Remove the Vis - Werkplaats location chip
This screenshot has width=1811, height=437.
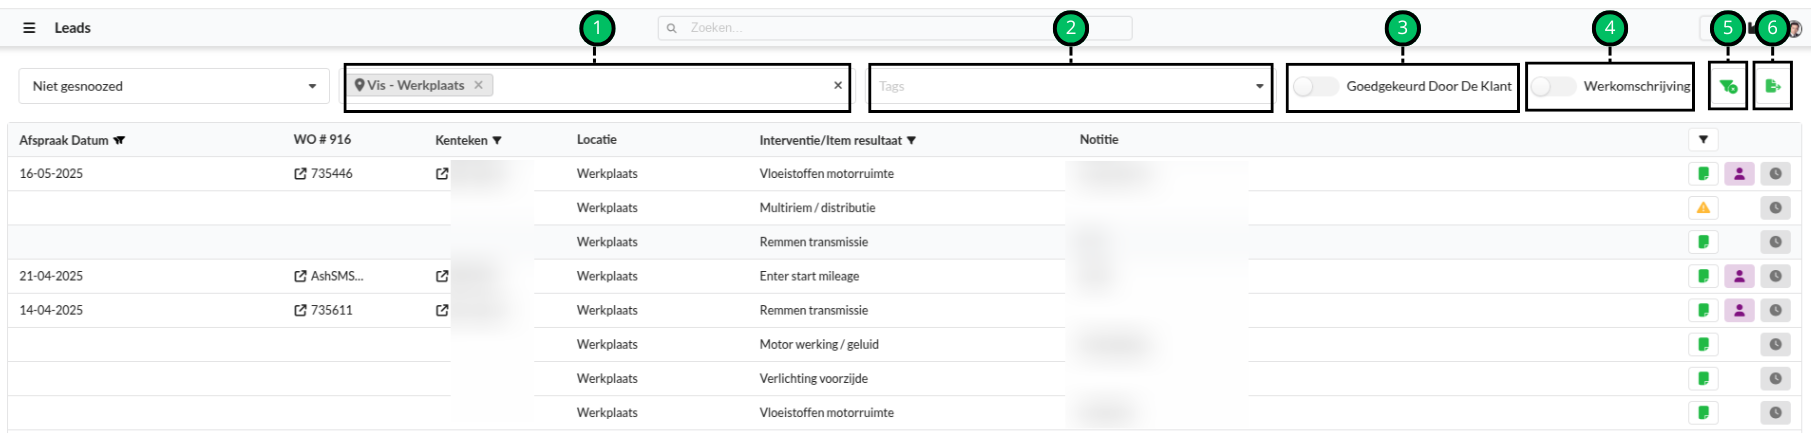coord(479,85)
